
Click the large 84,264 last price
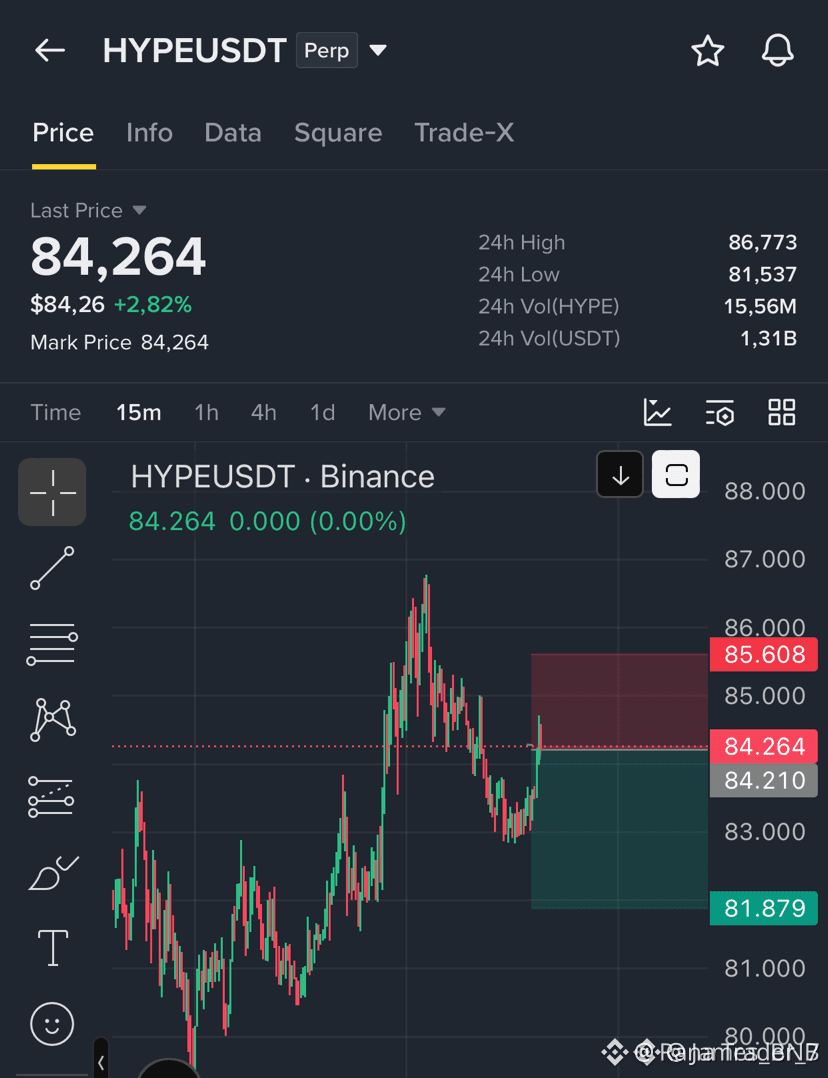[x=118, y=256]
